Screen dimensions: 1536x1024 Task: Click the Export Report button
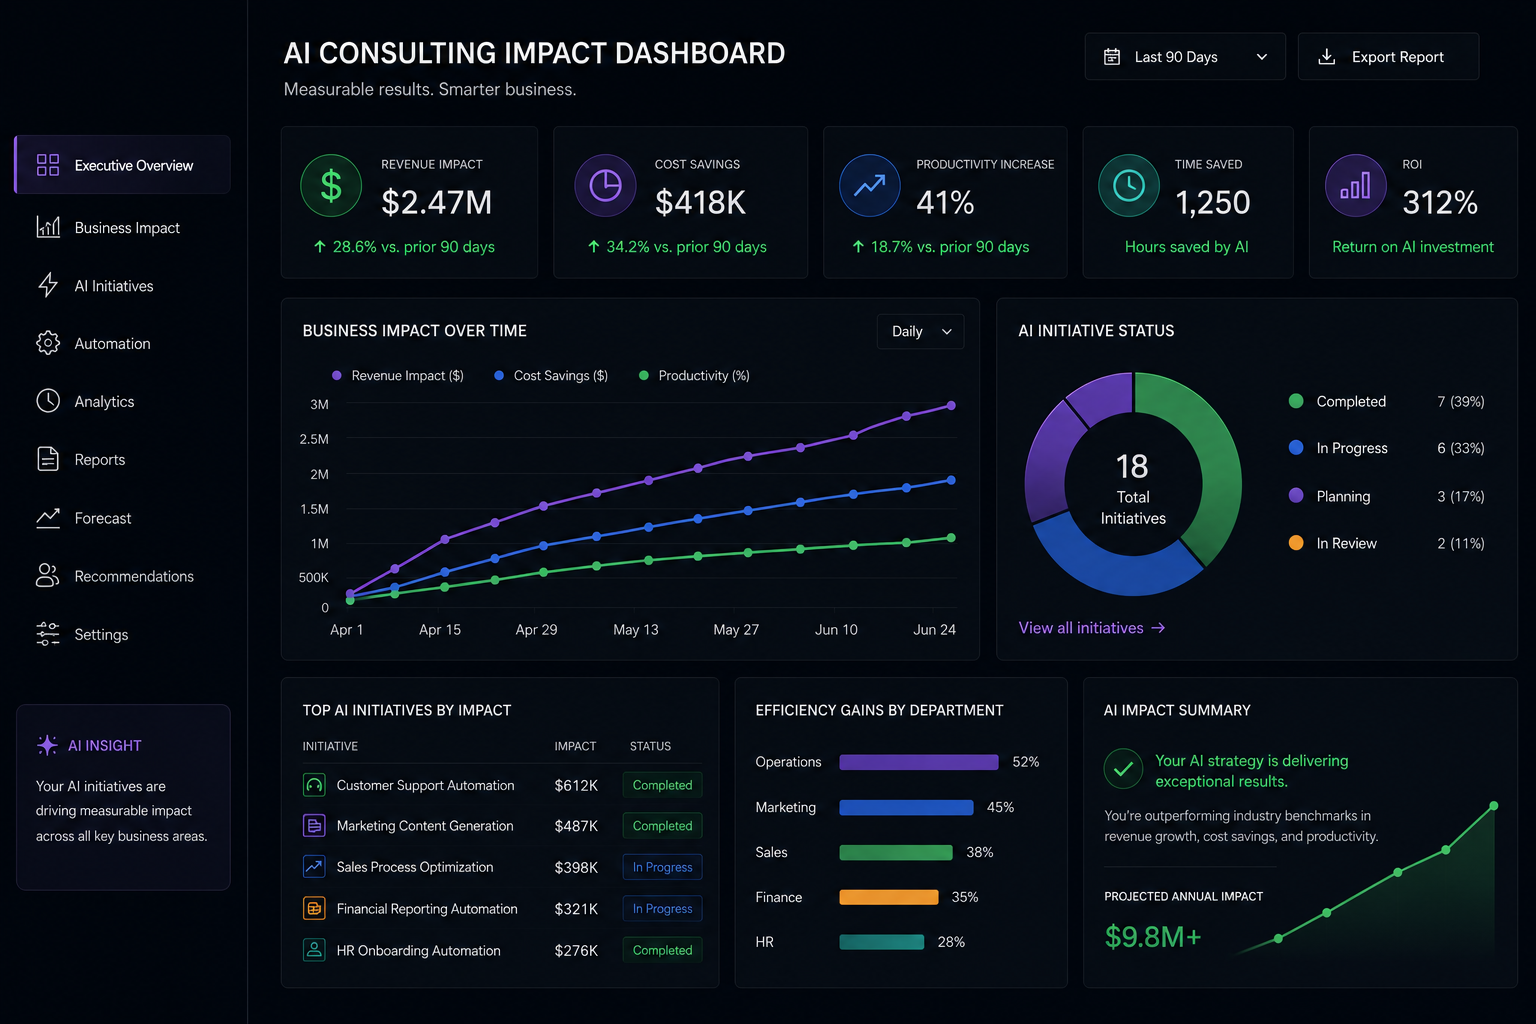point(1388,57)
